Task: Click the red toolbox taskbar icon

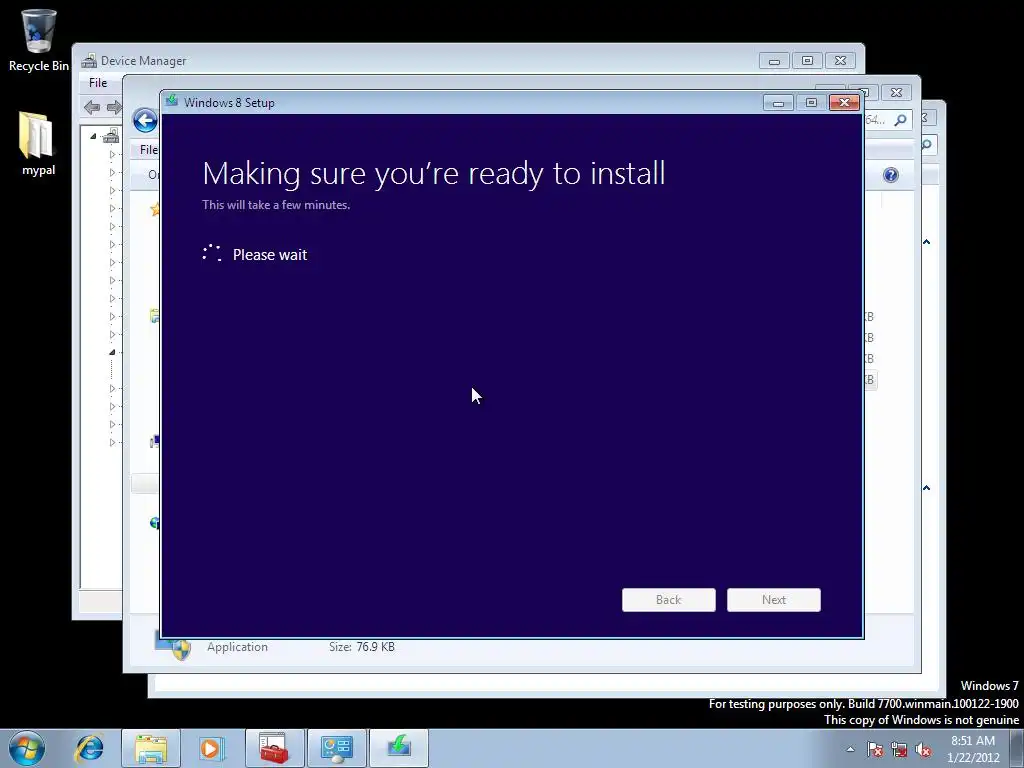Action: [x=274, y=748]
